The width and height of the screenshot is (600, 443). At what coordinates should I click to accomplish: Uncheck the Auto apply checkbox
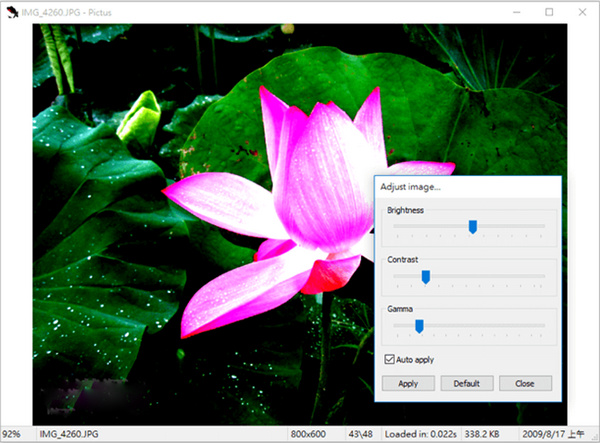click(x=390, y=359)
